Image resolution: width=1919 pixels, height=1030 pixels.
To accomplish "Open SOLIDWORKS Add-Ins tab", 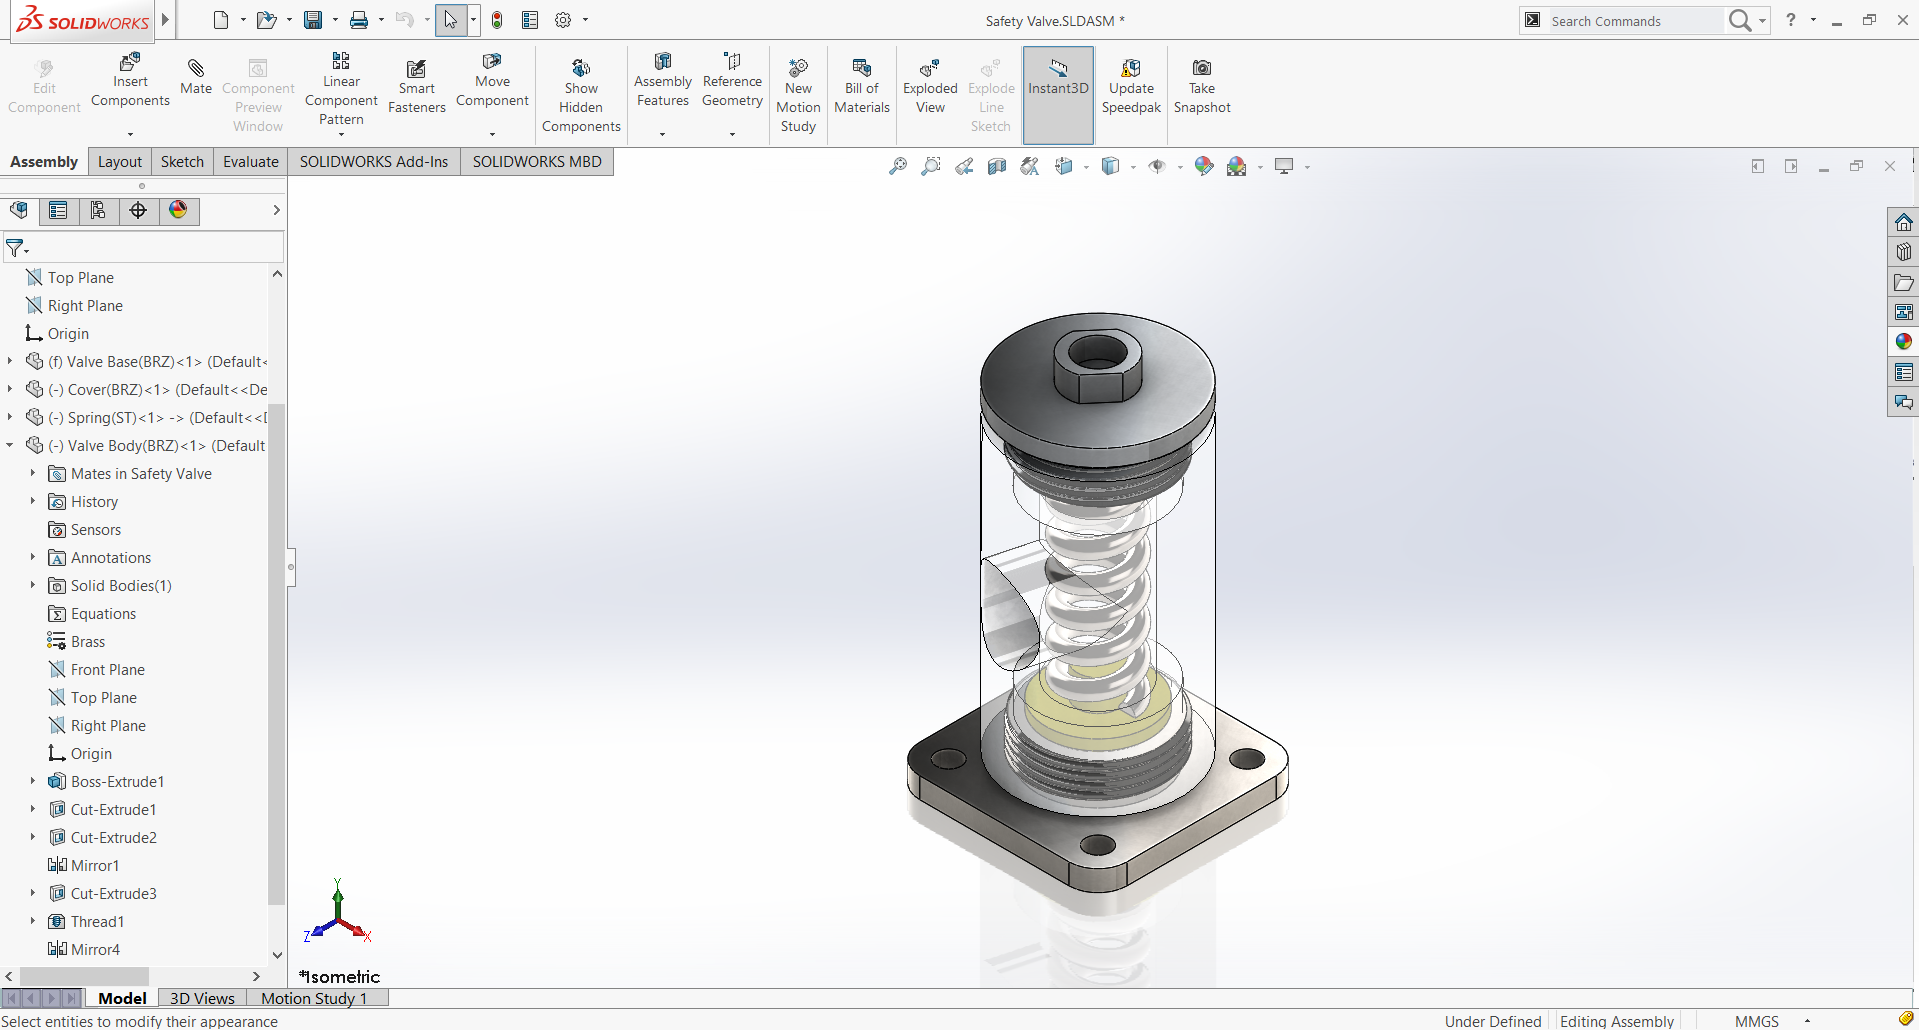I will tap(374, 162).
